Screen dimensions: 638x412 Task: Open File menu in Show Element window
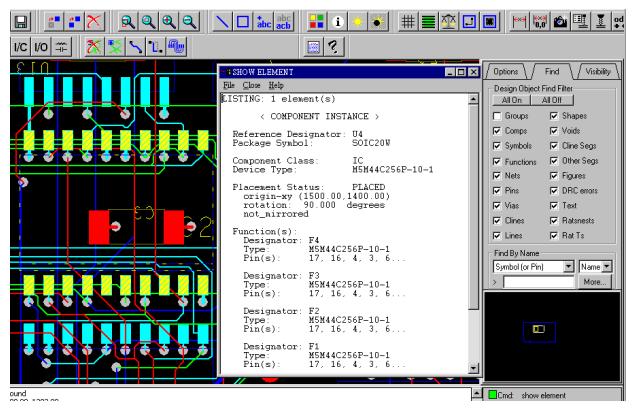point(229,85)
